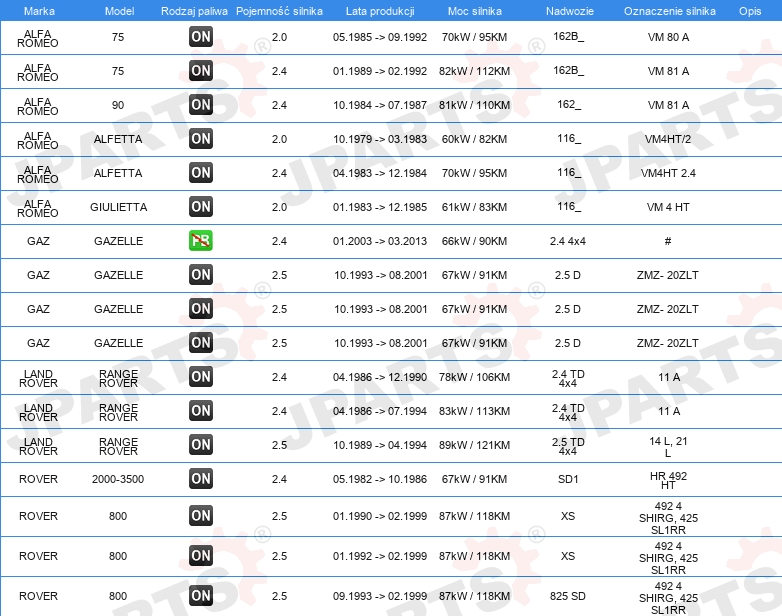
Task: Click power value 89kW / 121KM
Action: tap(474, 445)
